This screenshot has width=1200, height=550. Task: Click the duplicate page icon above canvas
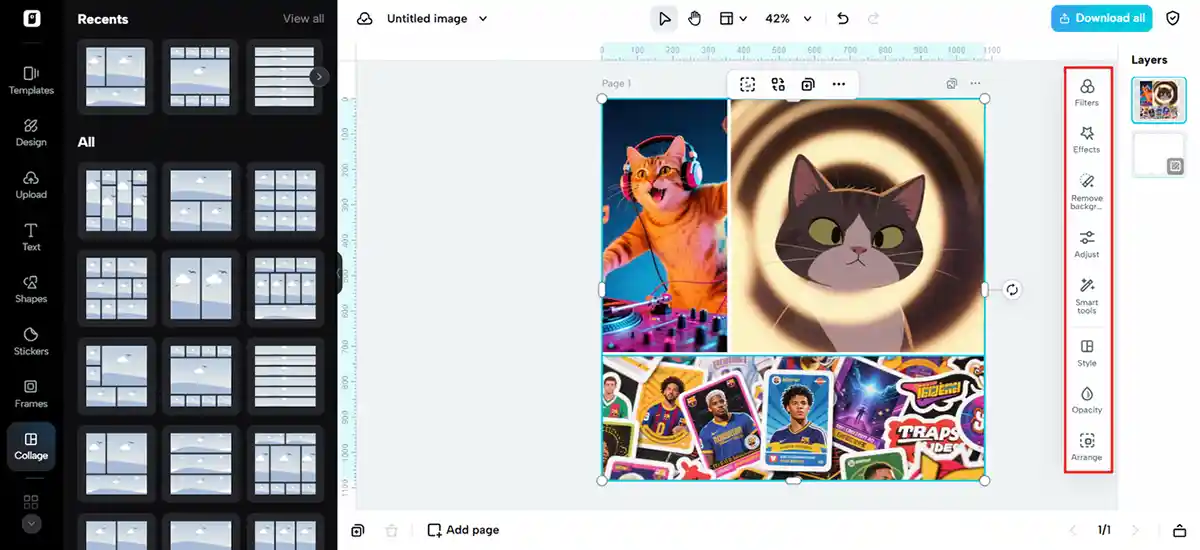(952, 84)
